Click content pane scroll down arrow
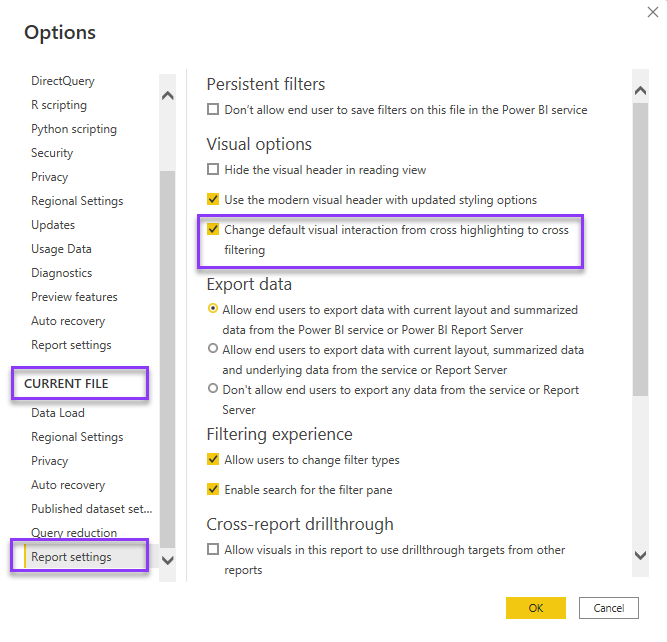The width and height of the screenshot is (667, 642). [x=640, y=555]
